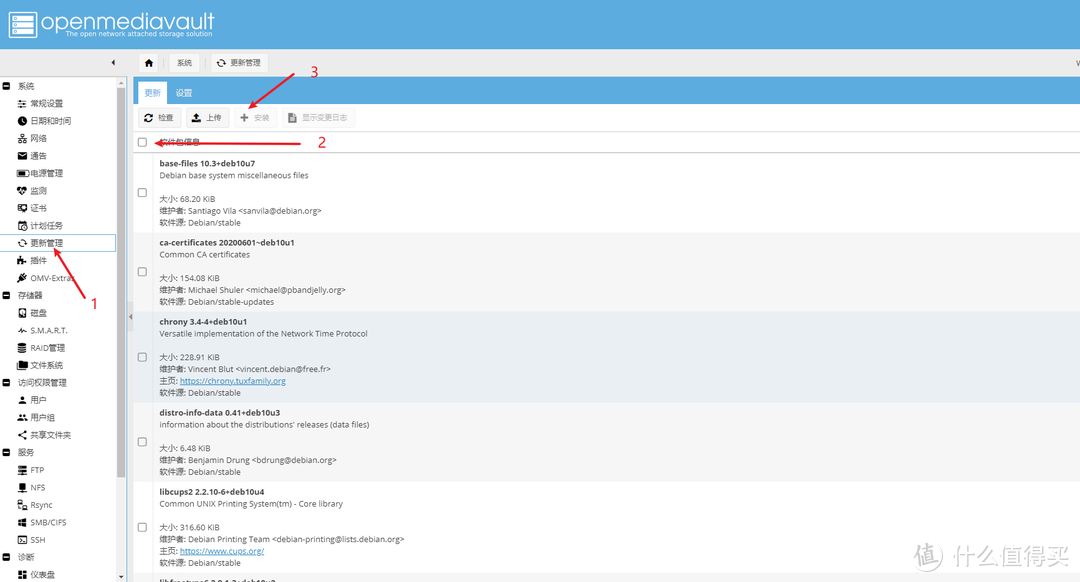Select the libcups2 2.2.10-6+deb10u4 title
This screenshot has height=582, width=1080.
(x=211, y=492)
